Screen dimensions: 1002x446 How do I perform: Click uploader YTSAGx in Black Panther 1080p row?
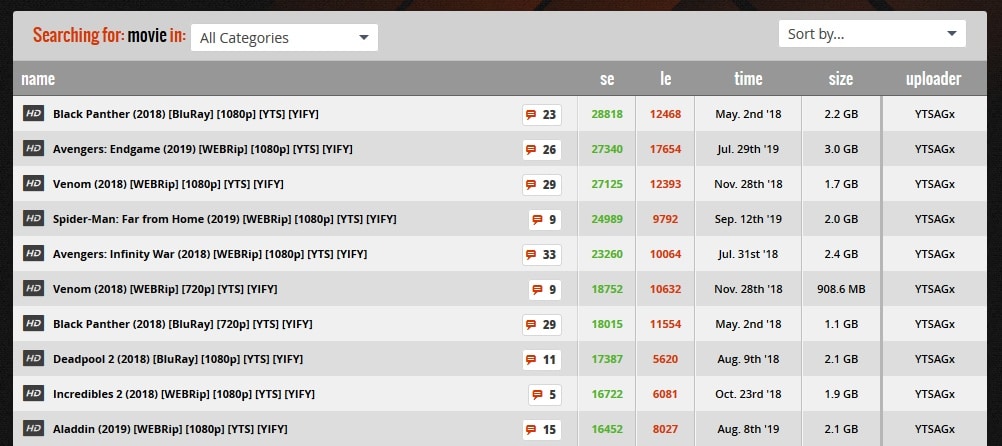tap(934, 114)
